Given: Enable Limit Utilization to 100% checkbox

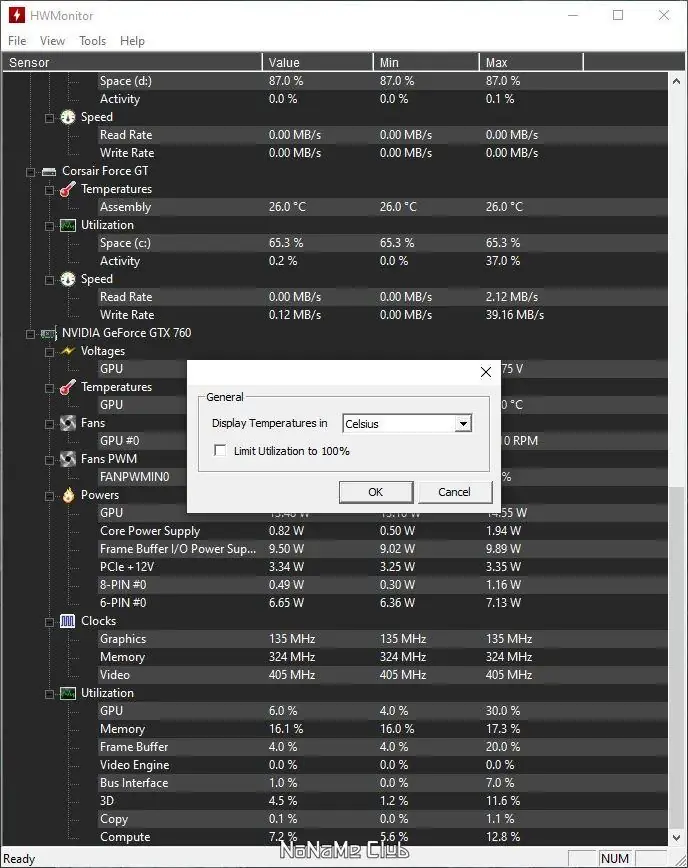Looking at the screenshot, I should [220, 451].
